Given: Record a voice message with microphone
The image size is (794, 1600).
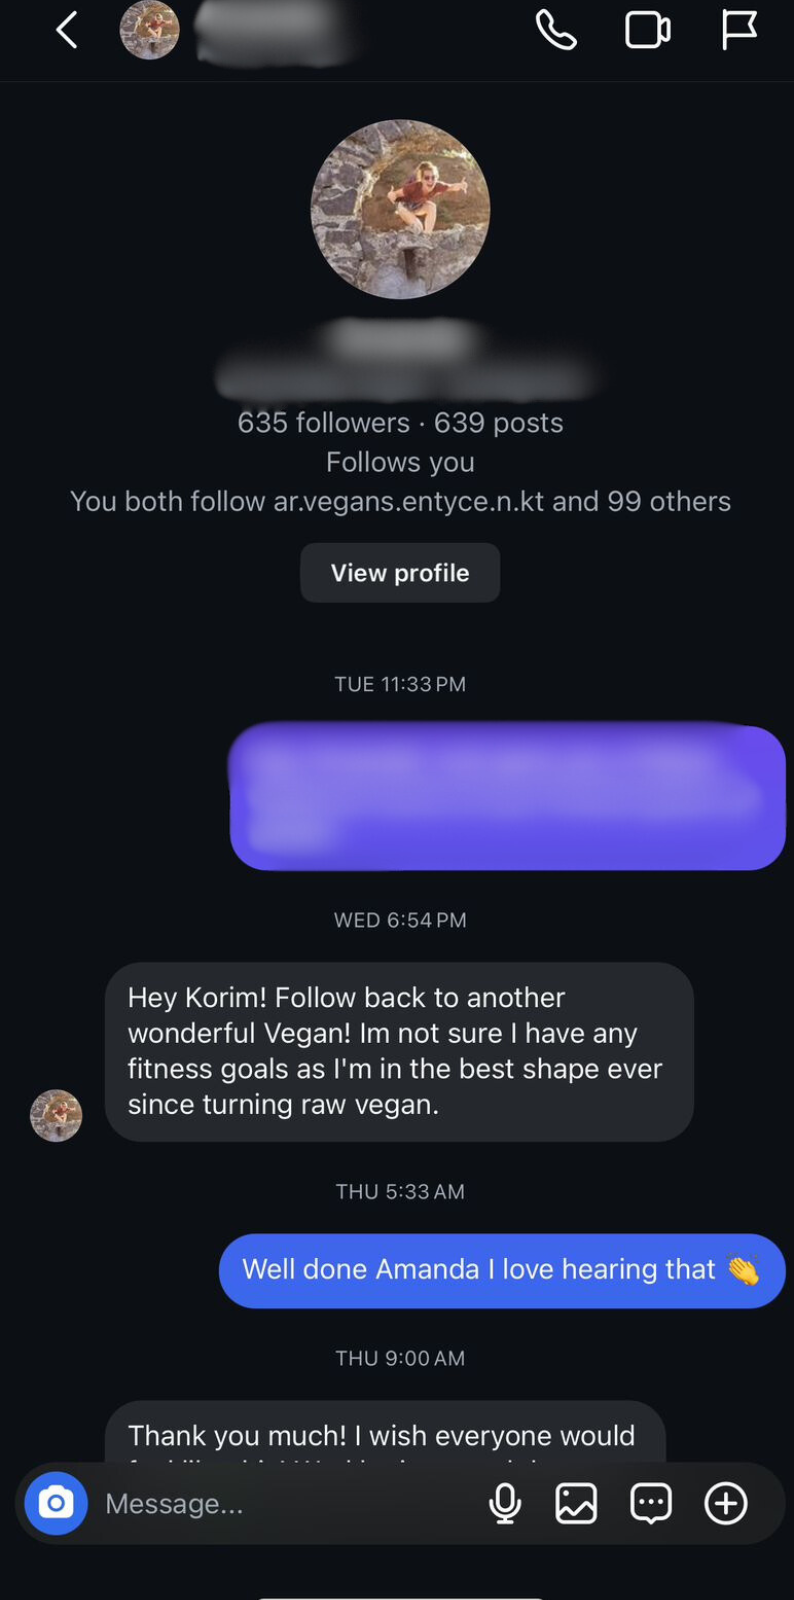Looking at the screenshot, I should point(505,1503).
